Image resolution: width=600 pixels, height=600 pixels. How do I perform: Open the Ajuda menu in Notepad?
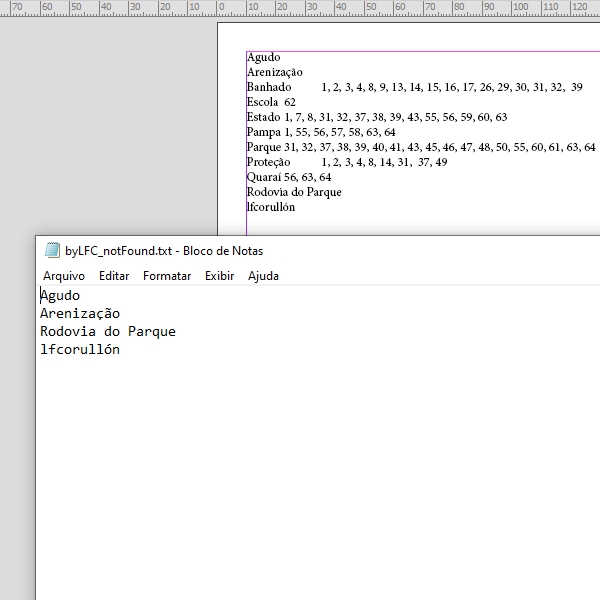(x=263, y=276)
